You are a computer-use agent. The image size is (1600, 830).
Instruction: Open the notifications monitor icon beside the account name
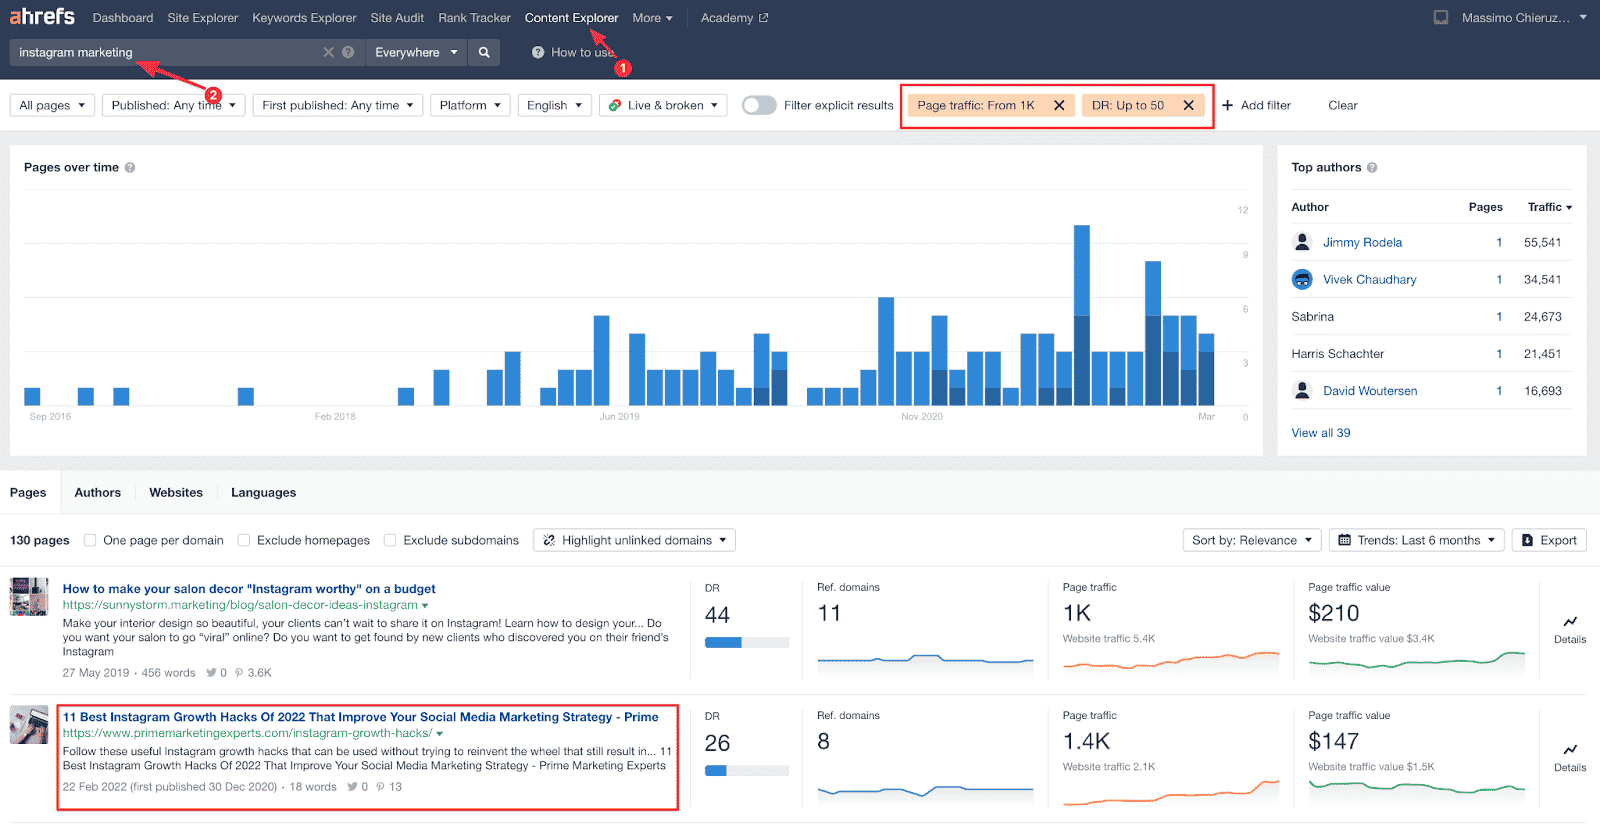pyautogui.click(x=1441, y=18)
